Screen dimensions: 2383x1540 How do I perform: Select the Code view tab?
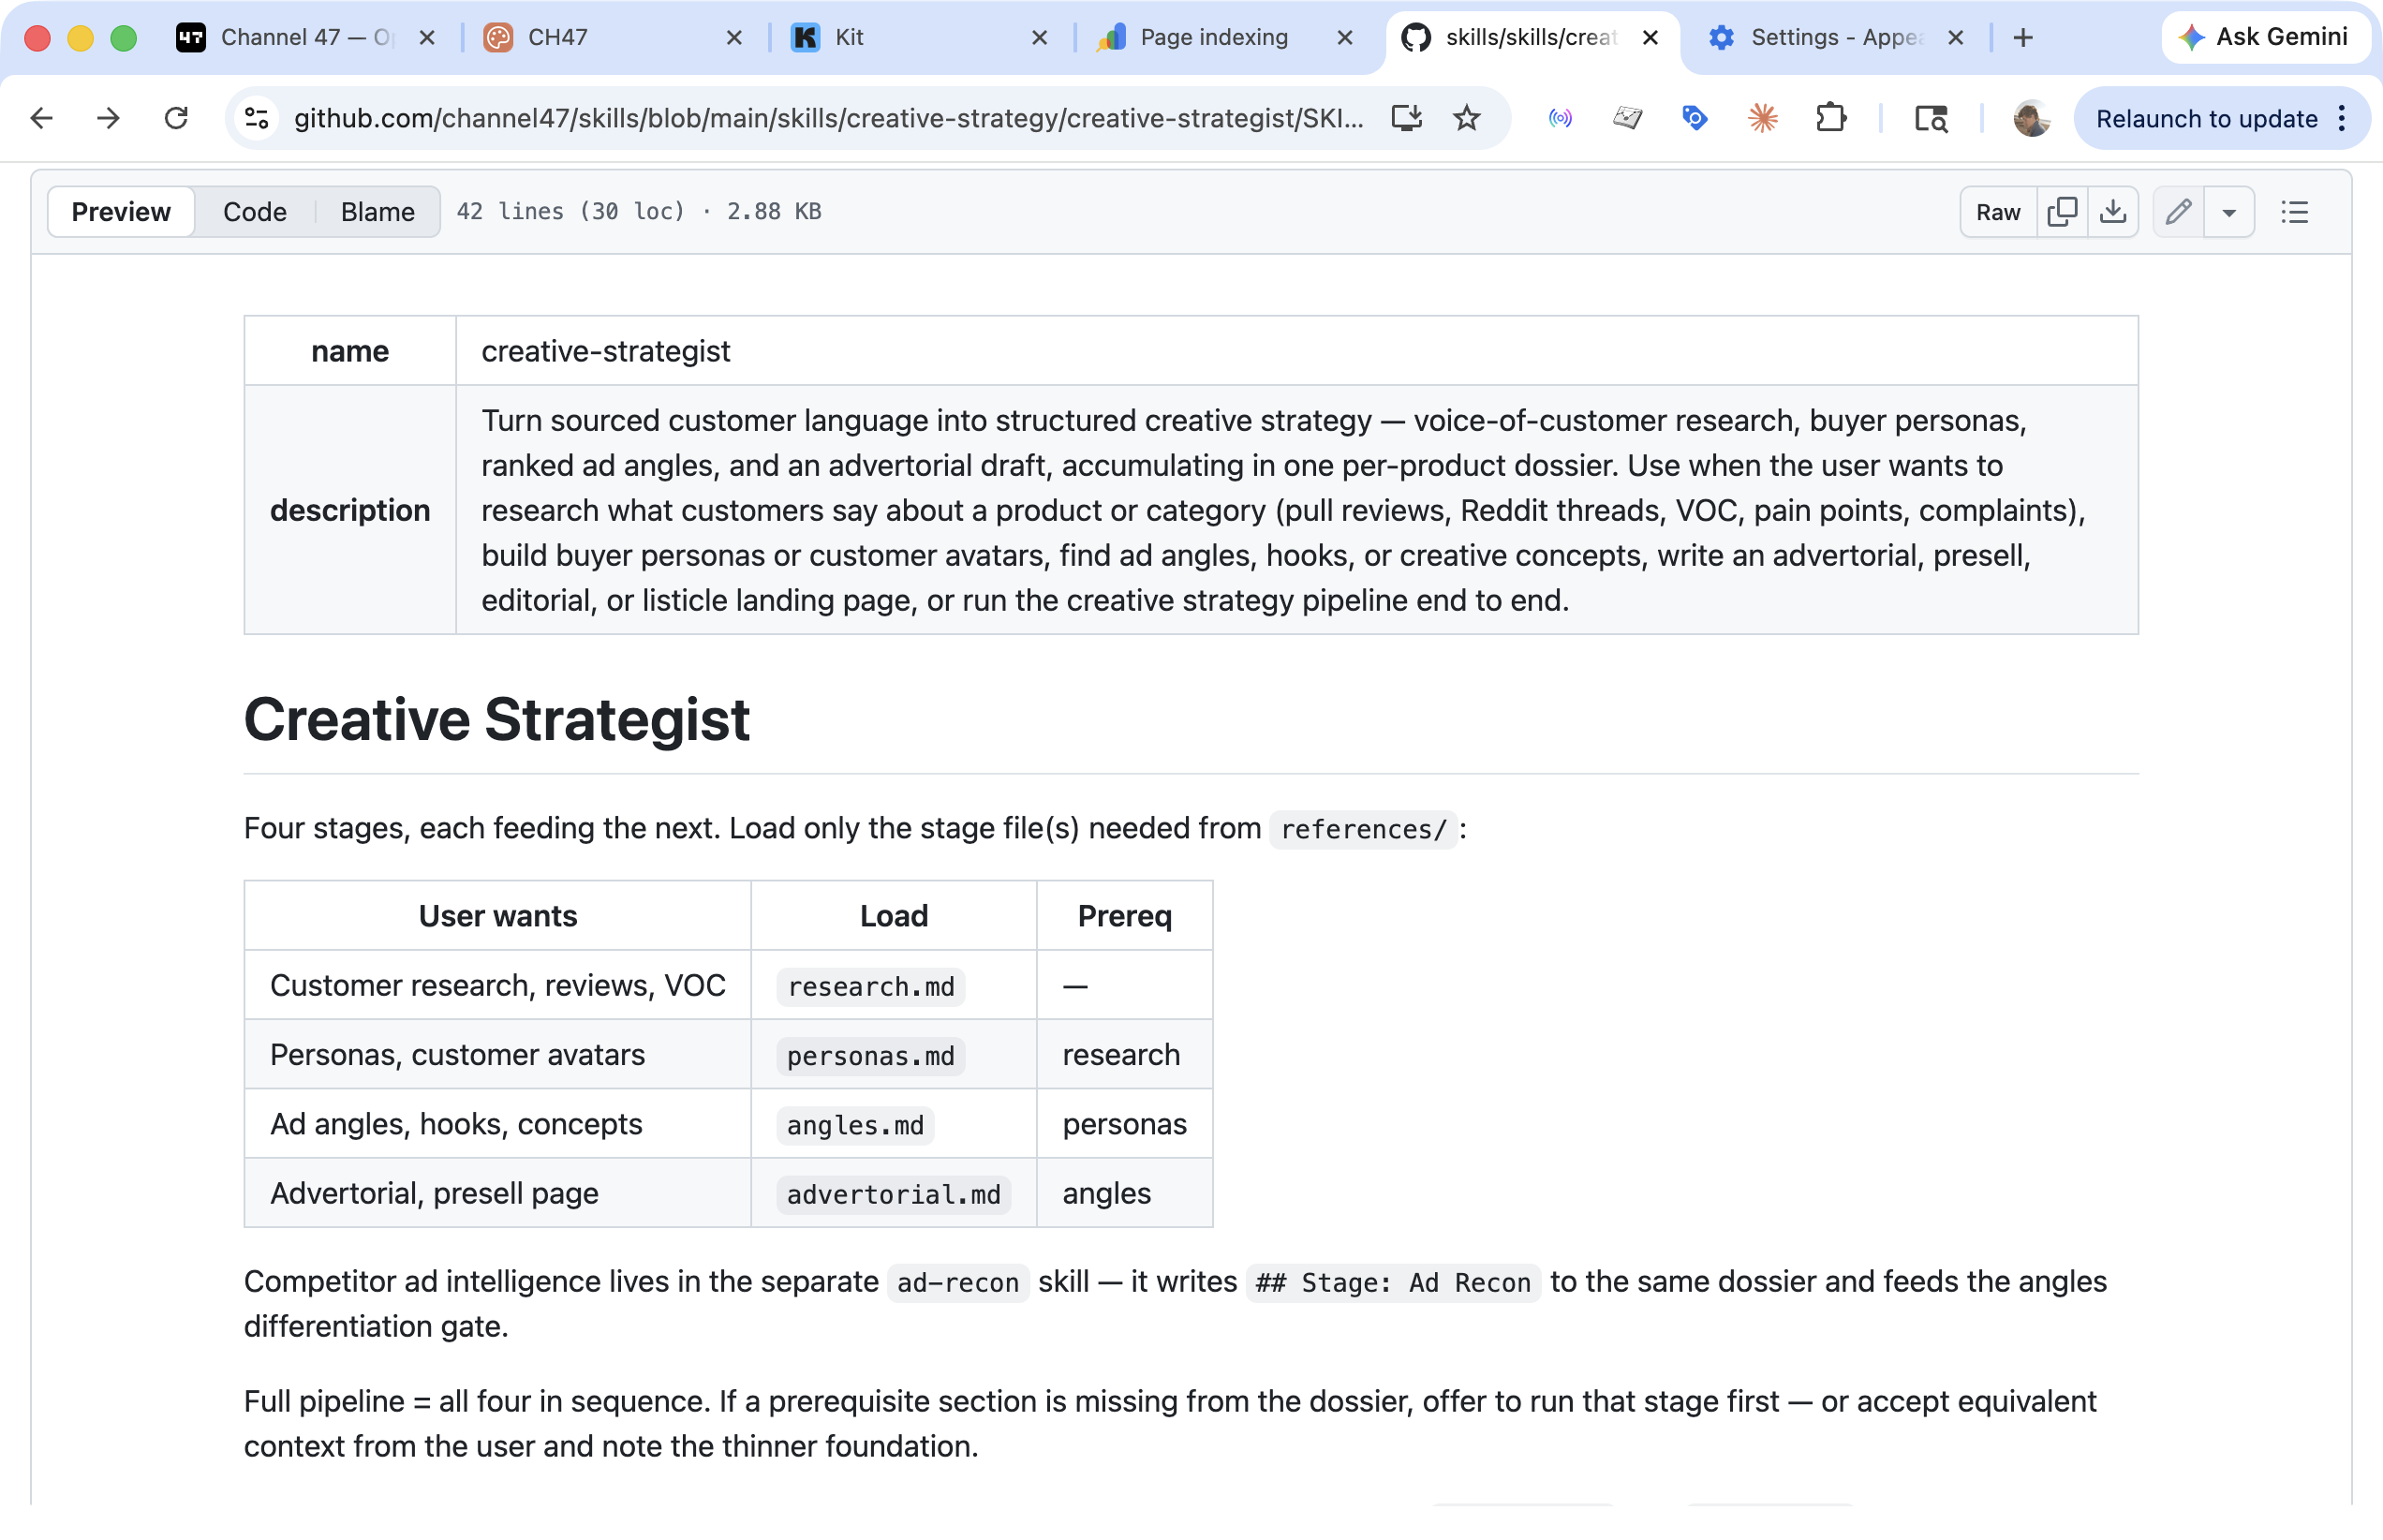[x=254, y=211]
